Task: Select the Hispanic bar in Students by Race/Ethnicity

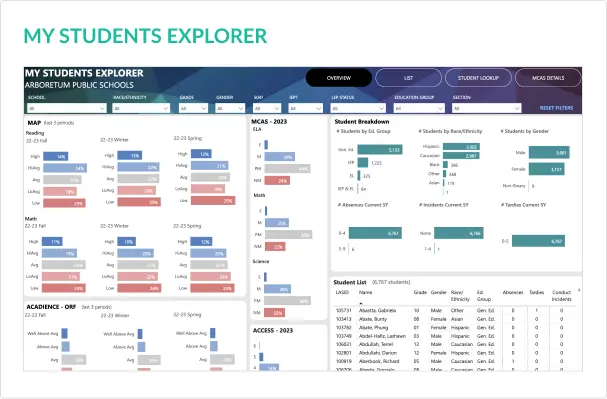Action: click(x=461, y=147)
